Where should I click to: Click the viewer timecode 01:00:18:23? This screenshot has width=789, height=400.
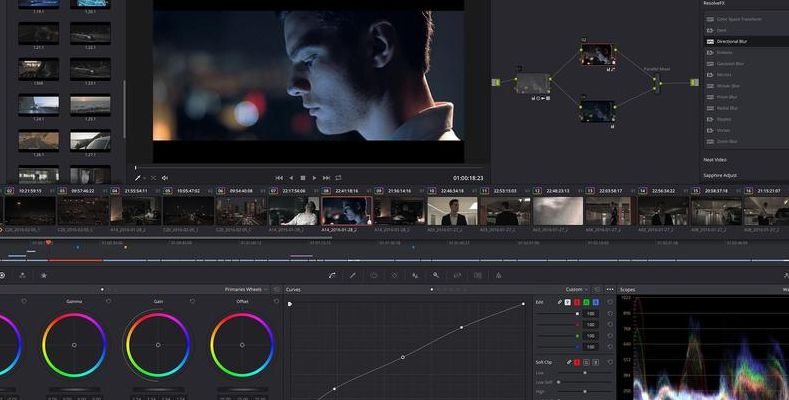[468, 178]
